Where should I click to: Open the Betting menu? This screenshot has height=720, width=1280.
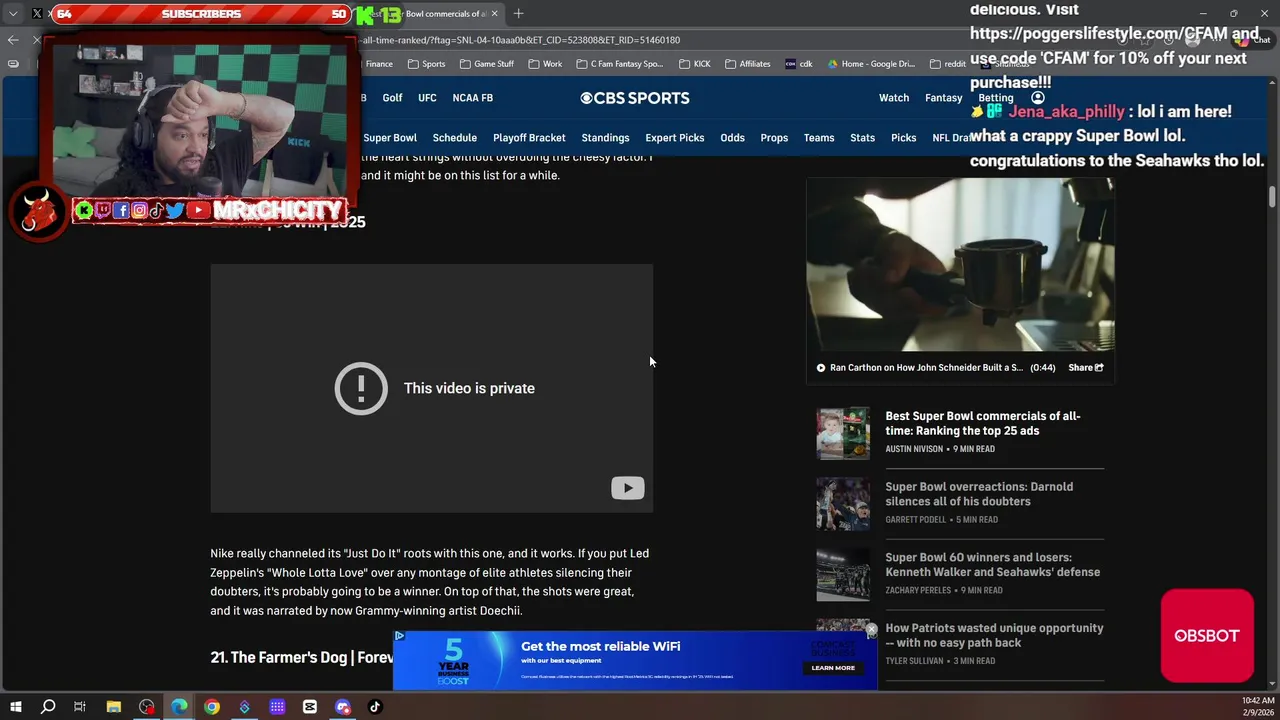tap(996, 98)
